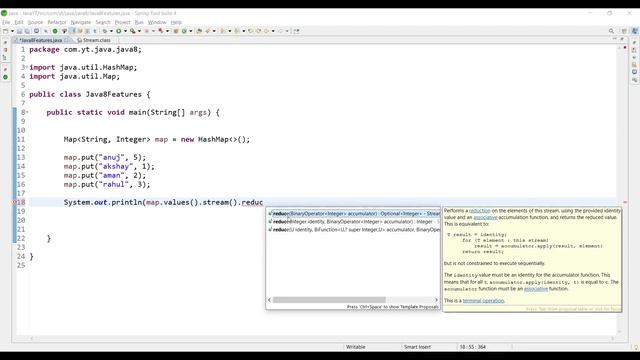
Task: Click the console/terminal toolbar icon
Action: click(36, 31)
